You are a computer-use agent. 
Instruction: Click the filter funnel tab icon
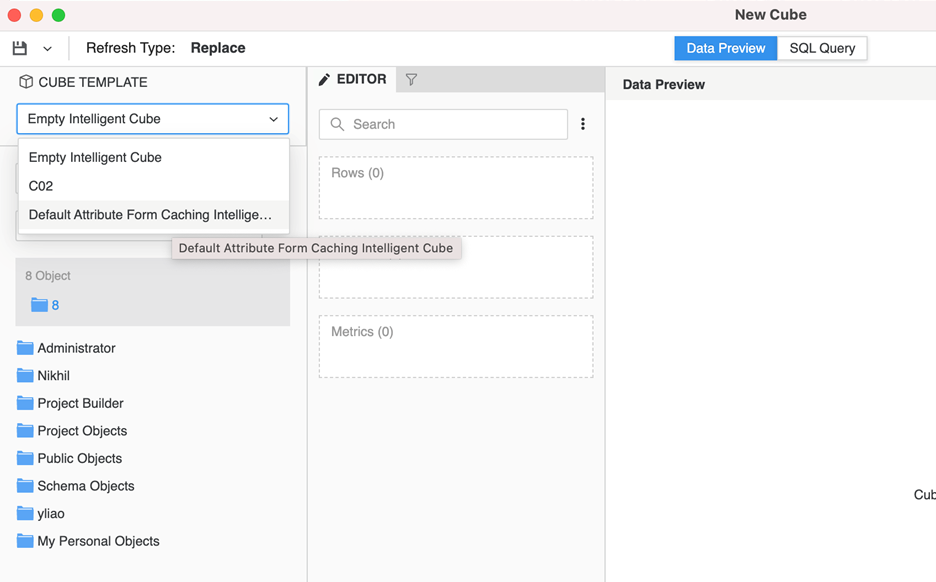tap(411, 80)
